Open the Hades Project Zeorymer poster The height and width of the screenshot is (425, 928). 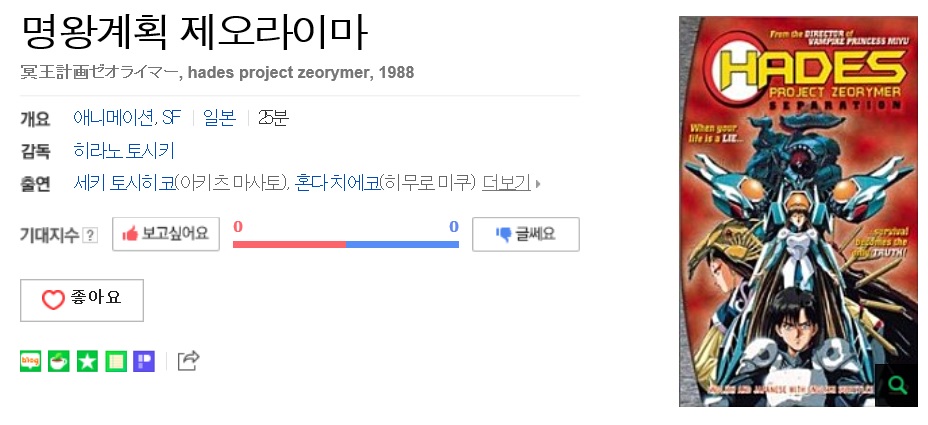798,211
